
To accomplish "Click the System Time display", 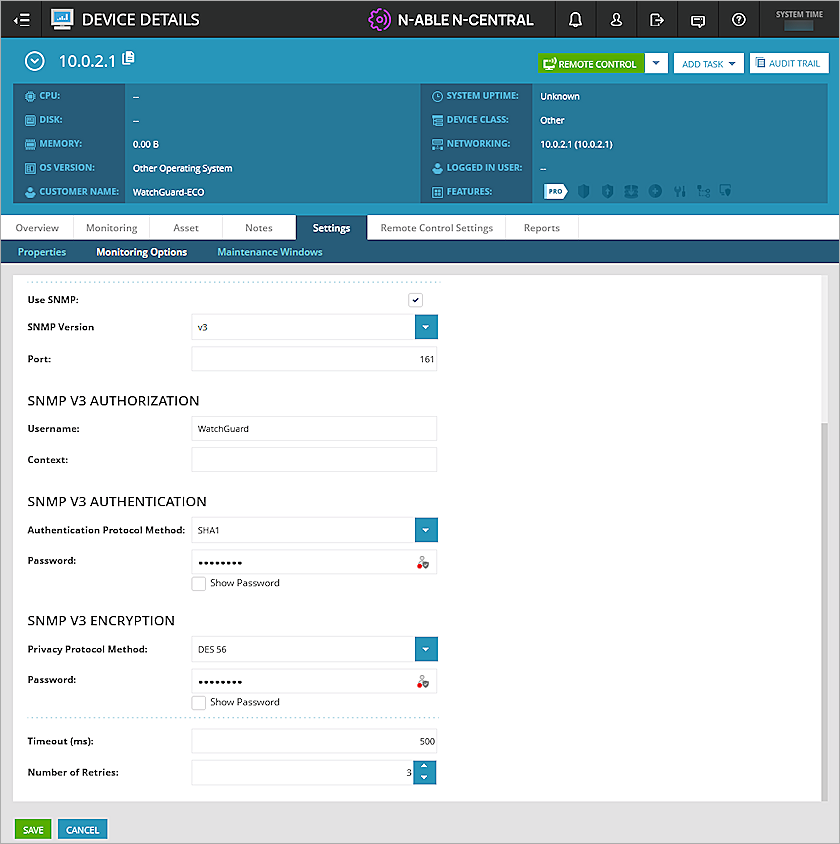I will click(799, 20).
